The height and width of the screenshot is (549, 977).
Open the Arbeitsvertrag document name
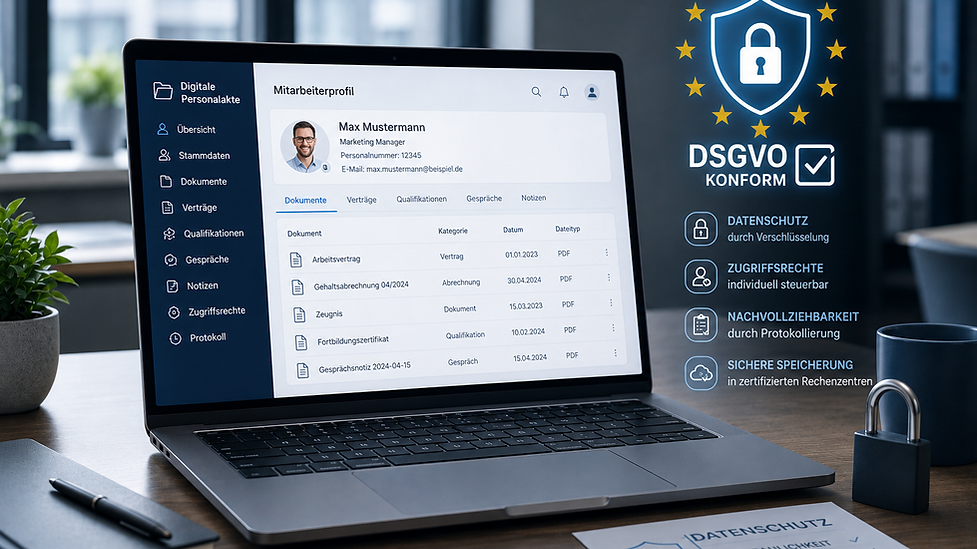pyautogui.click(x=336, y=259)
